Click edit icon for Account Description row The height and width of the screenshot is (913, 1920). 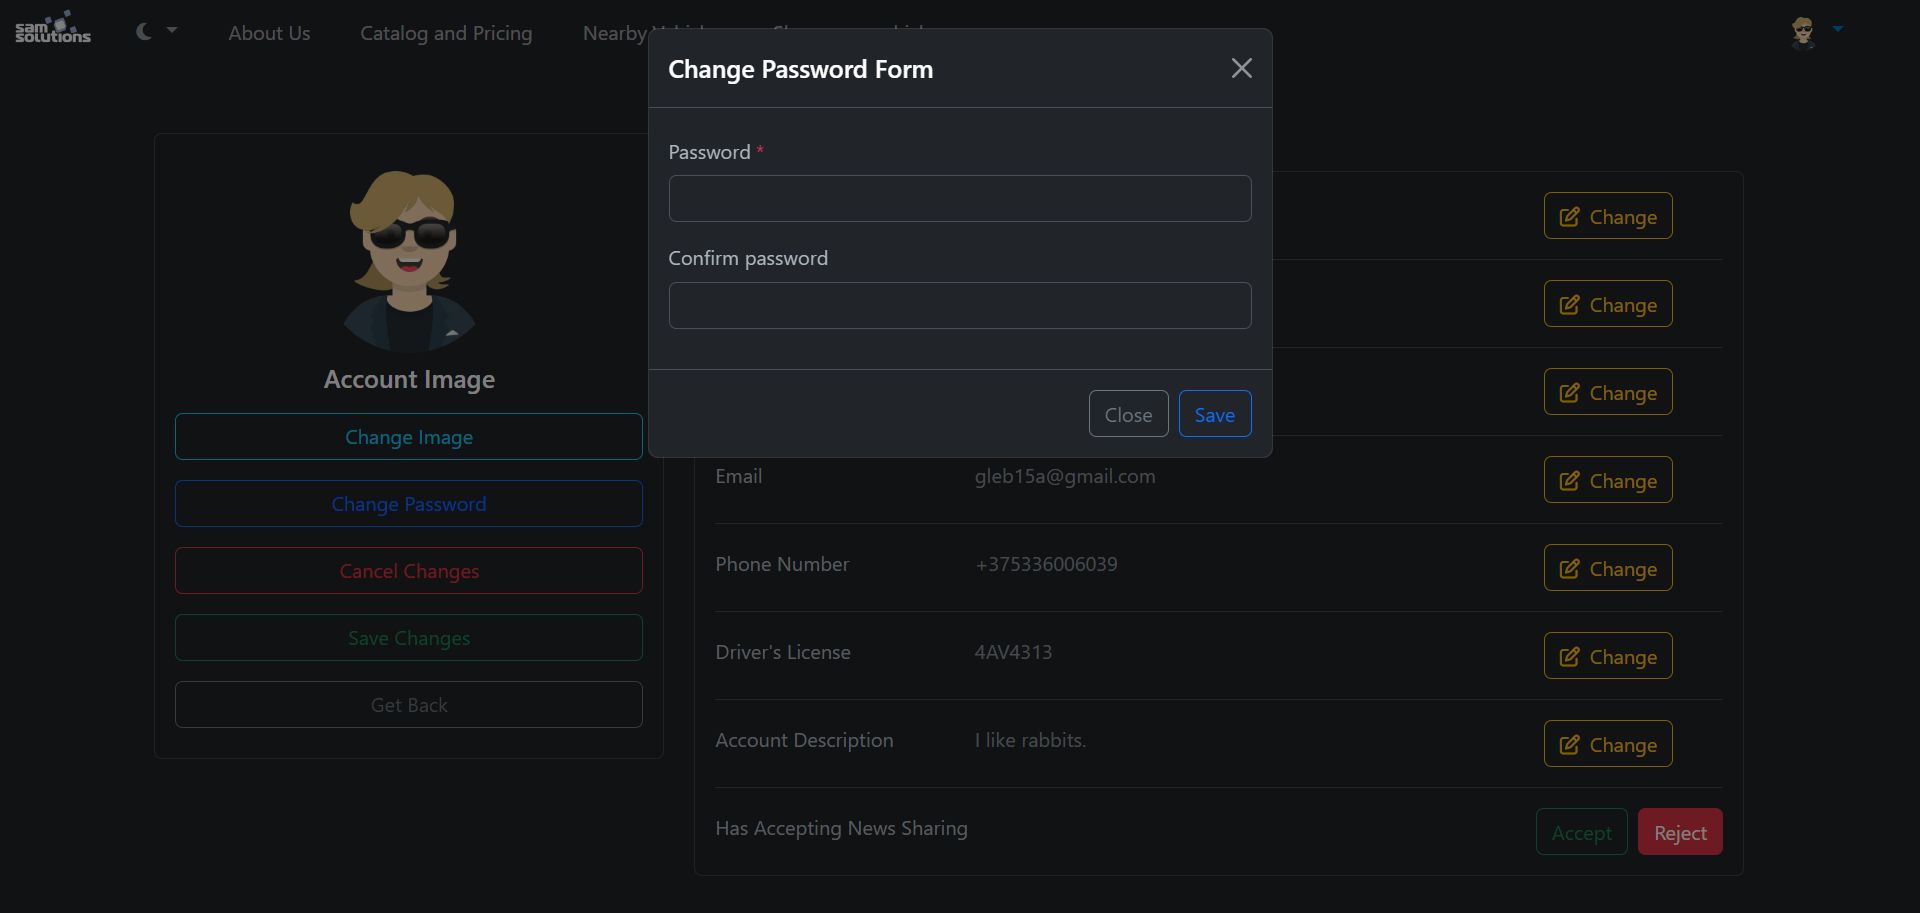pos(1570,745)
